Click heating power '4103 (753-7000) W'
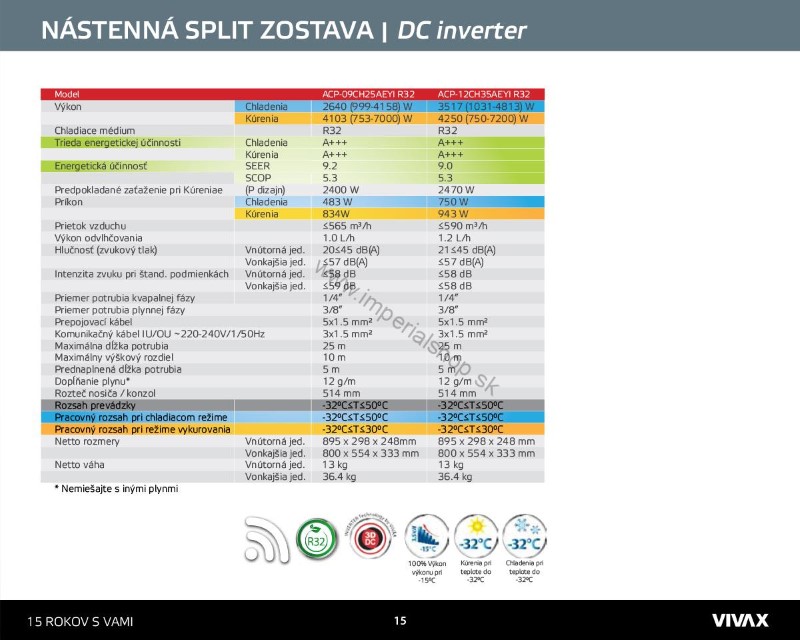This screenshot has width=800, height=640. click(367, 118)
